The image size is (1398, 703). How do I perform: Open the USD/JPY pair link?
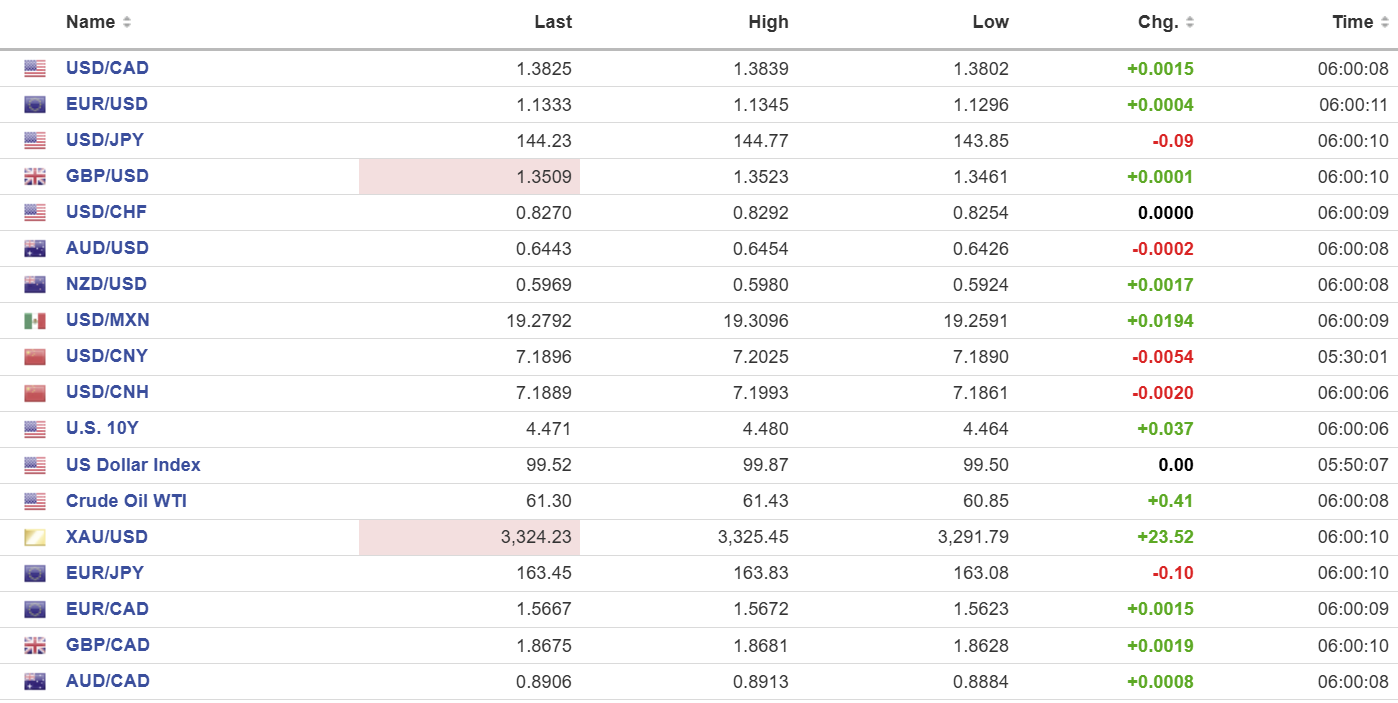click(105, 140)
